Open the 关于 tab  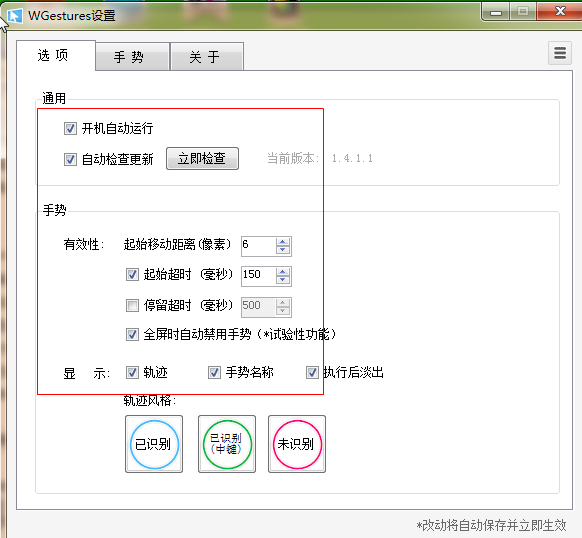click(207, 57)
